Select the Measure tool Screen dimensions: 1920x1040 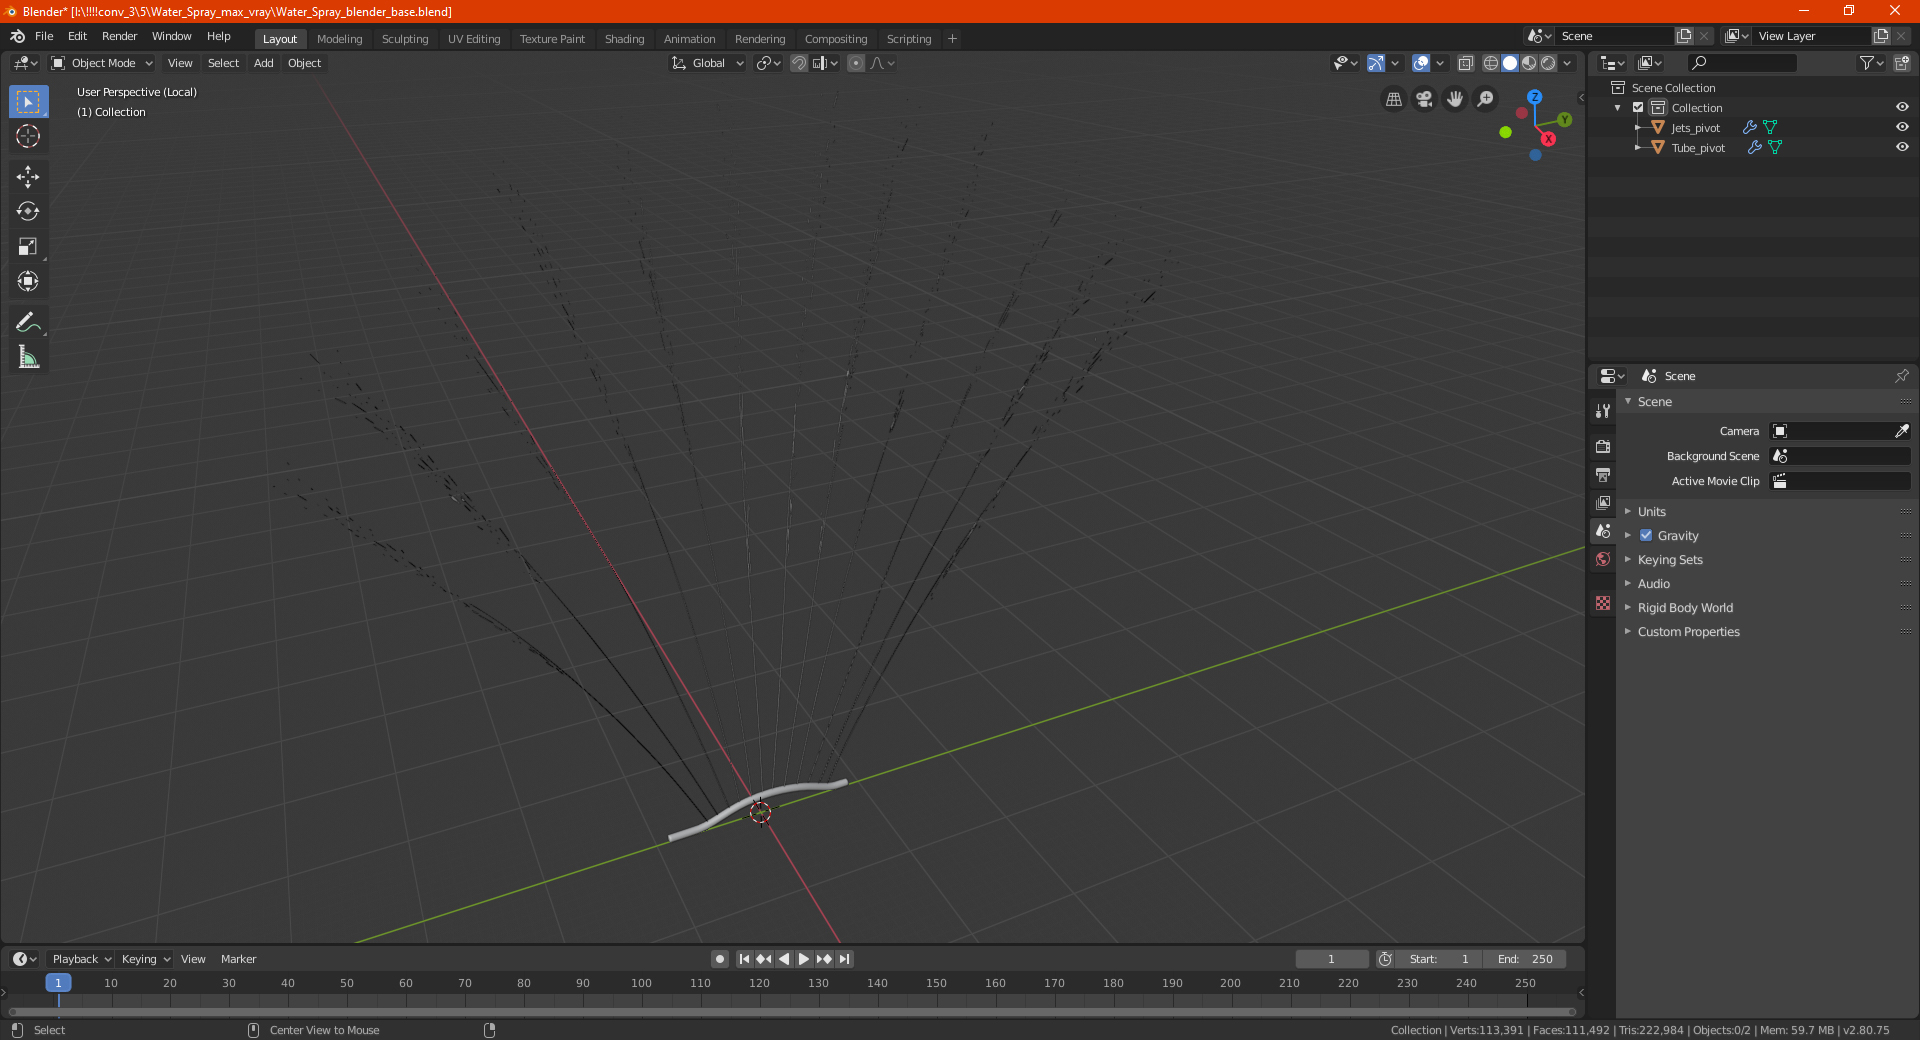pyautogui.click(x=28, y=357)
